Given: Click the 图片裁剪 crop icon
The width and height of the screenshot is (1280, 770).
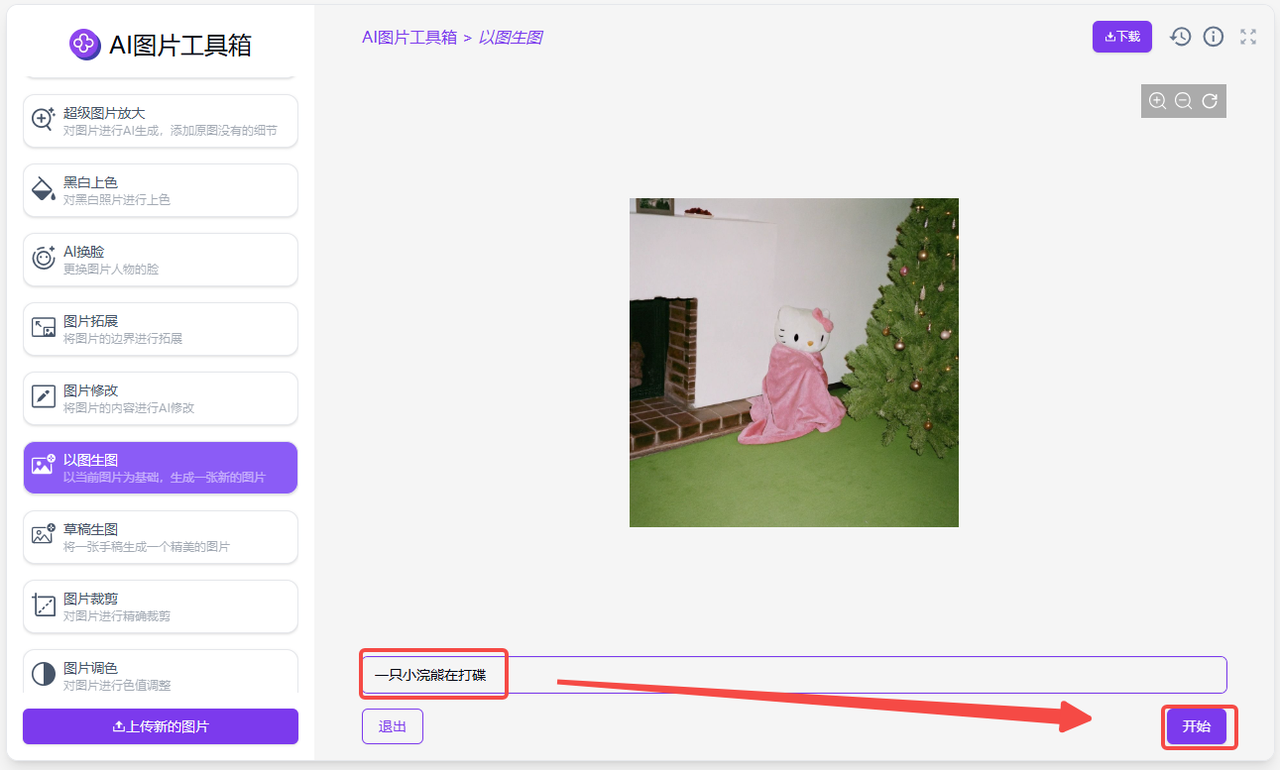Looking at the screenshot, I should tap(43, 606).
